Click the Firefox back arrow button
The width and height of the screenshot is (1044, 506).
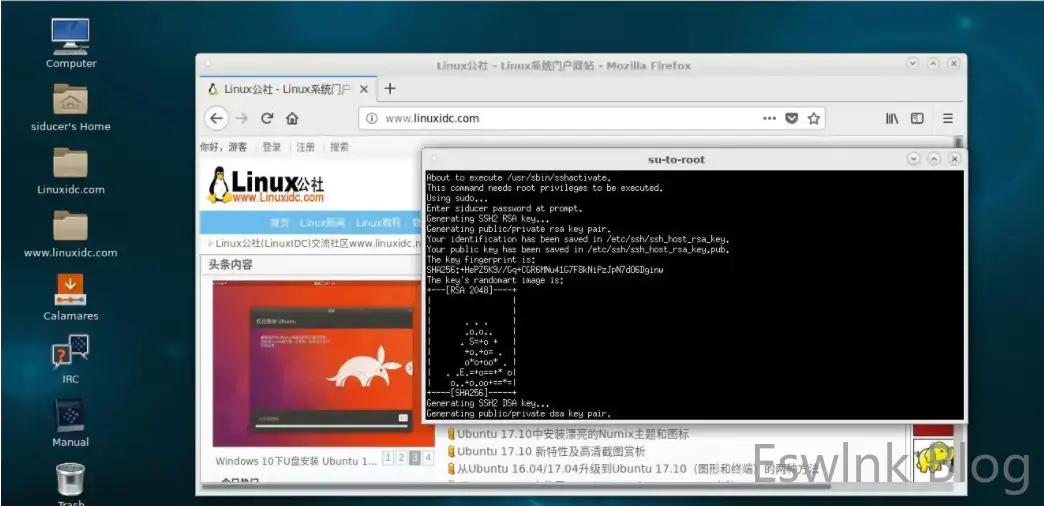coord(216,118)
